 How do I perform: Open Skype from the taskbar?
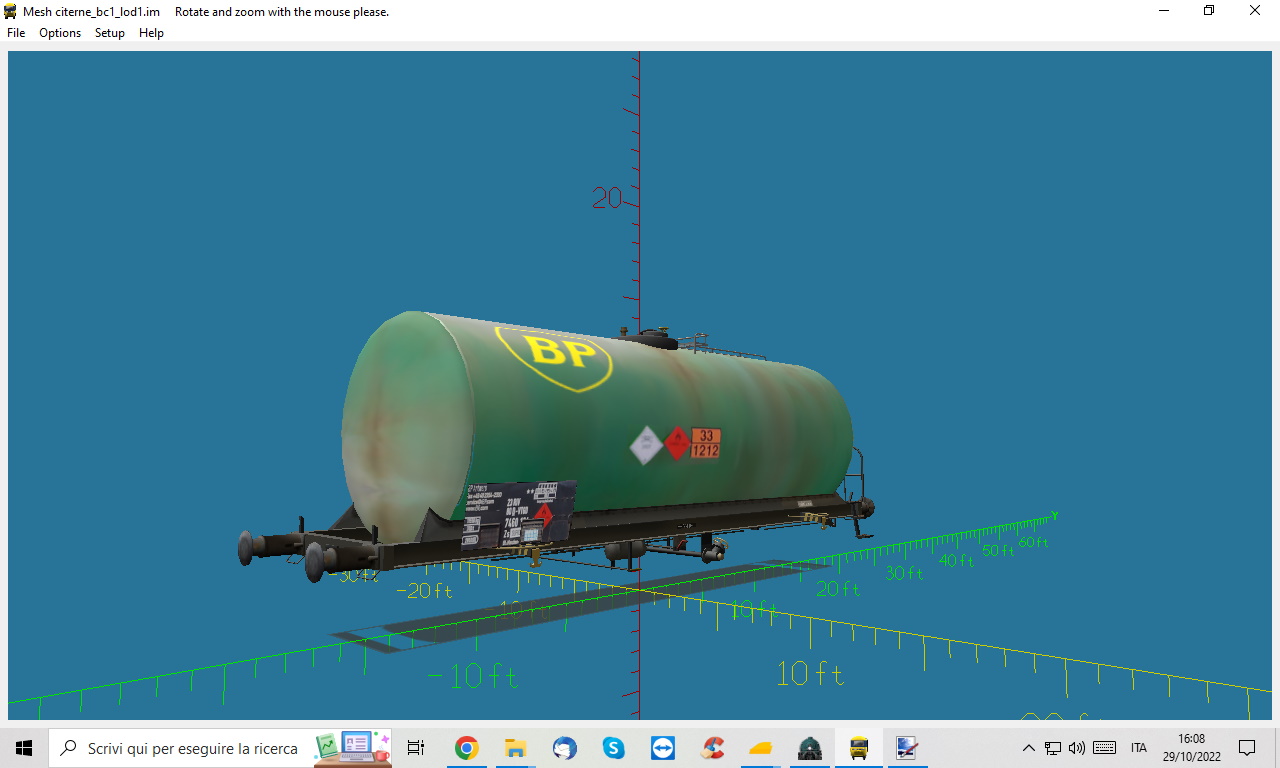(613, 748)
